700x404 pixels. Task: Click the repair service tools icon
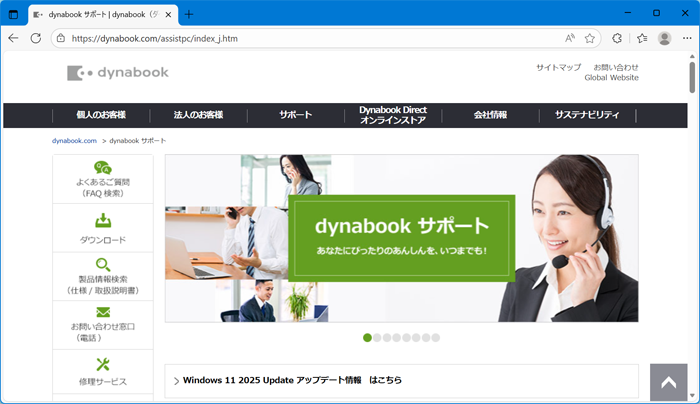[103, 364]
